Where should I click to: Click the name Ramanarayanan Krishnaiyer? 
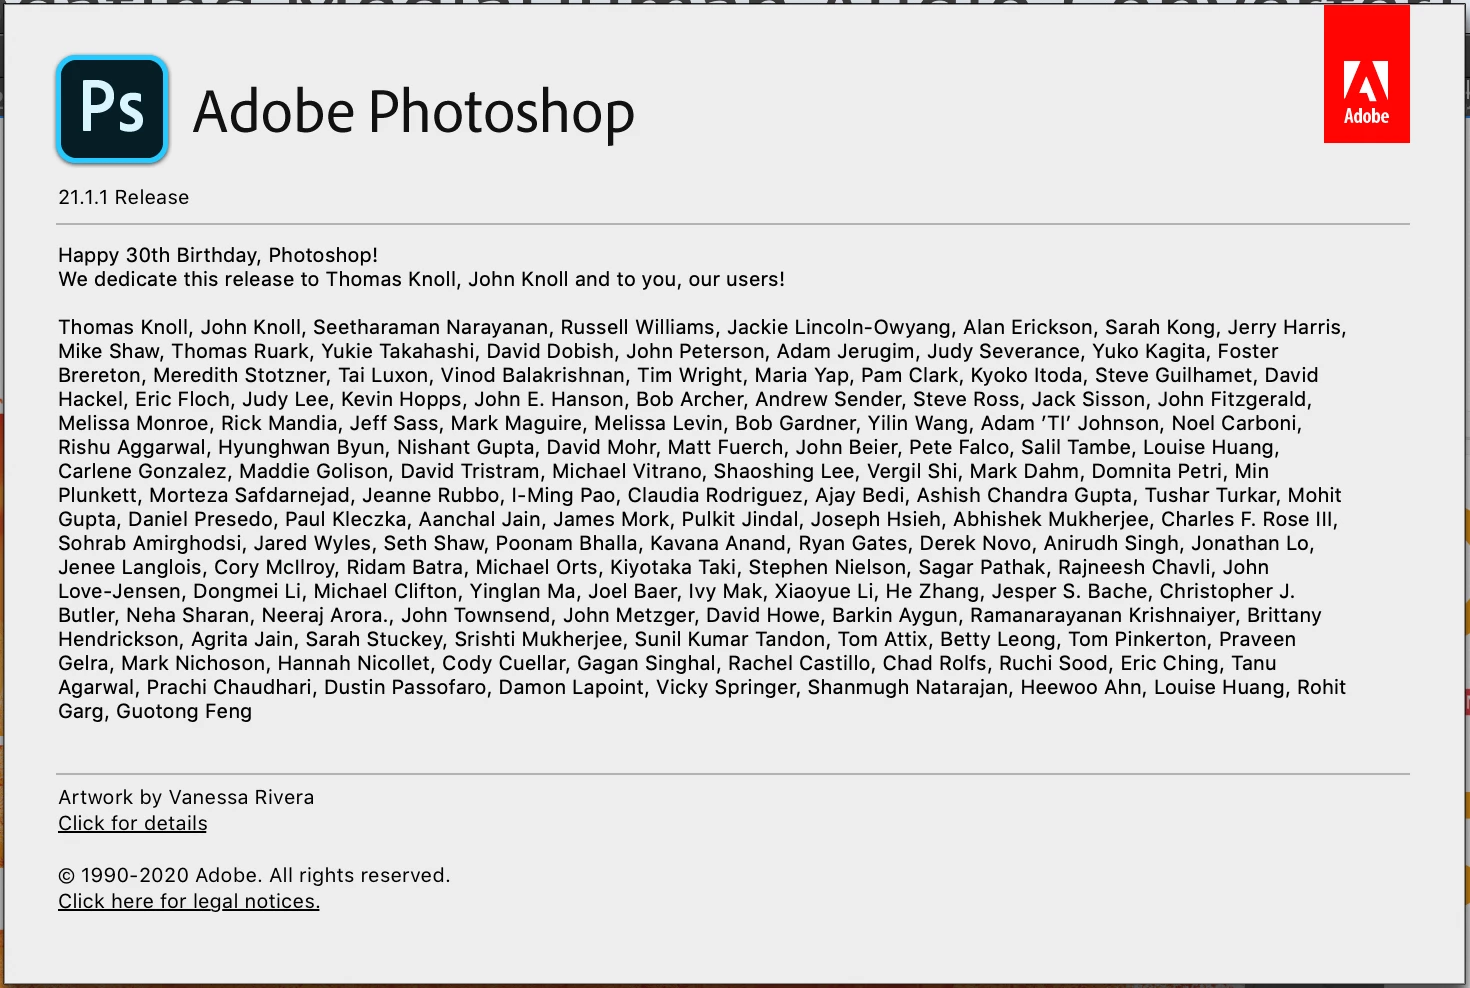tap(1104, 615)
